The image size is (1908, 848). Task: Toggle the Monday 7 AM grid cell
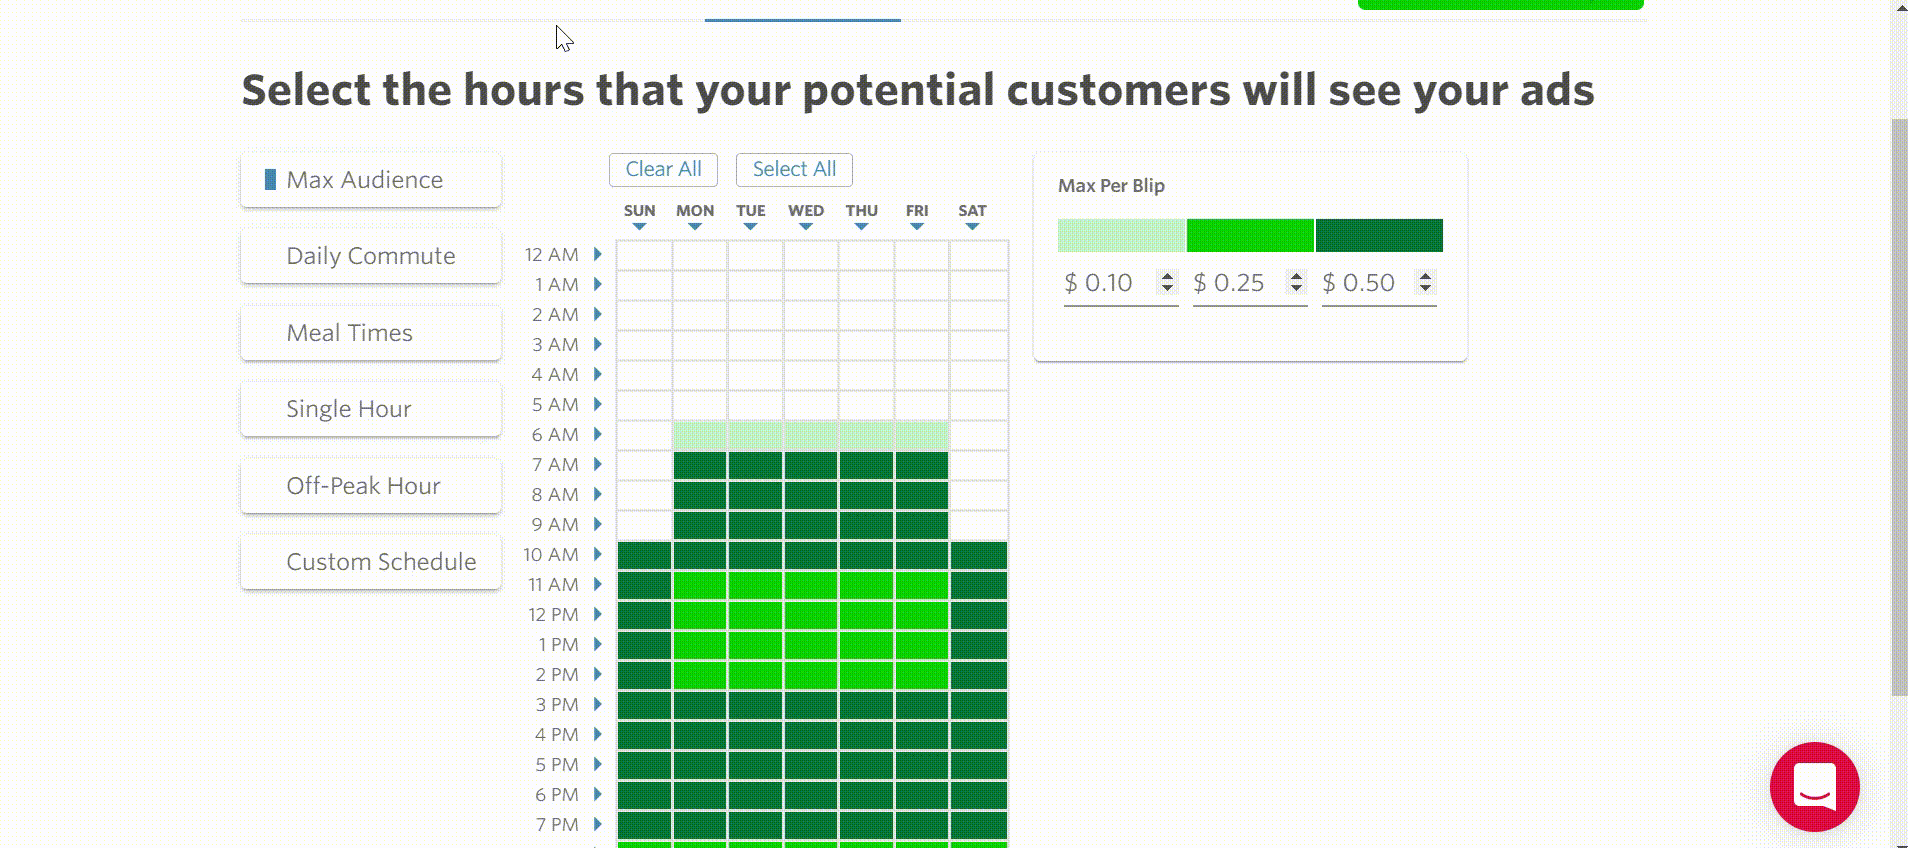pyautogui.click(x=700, y=465)
